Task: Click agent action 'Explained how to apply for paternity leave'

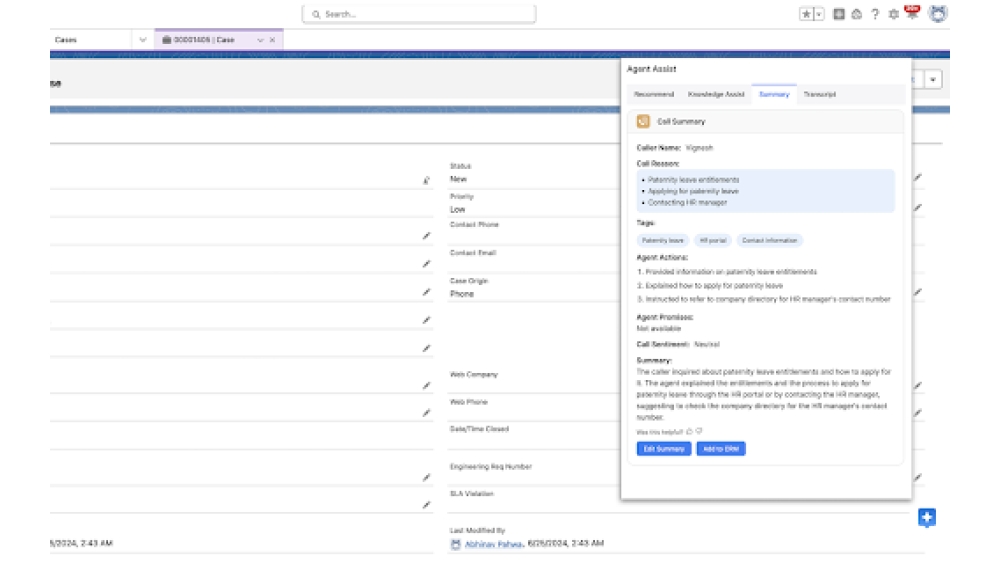Action: click(714, 286)
